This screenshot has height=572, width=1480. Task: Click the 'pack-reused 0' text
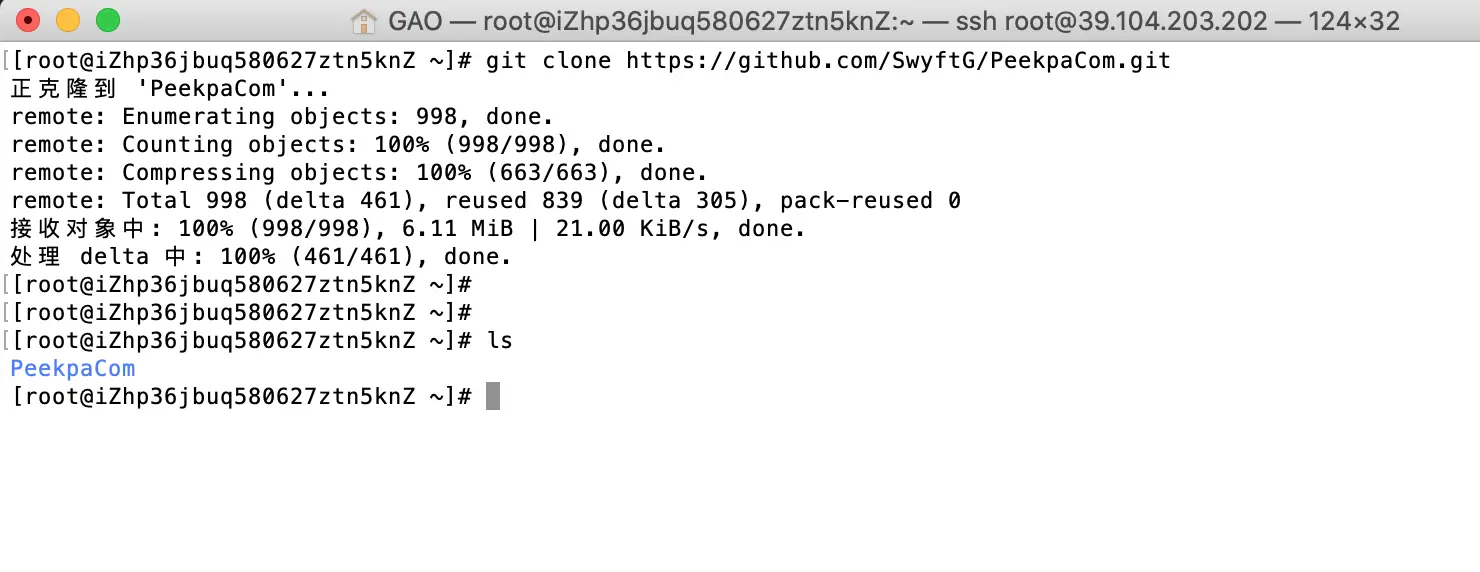pyautogui.click(x=870, y=201)
